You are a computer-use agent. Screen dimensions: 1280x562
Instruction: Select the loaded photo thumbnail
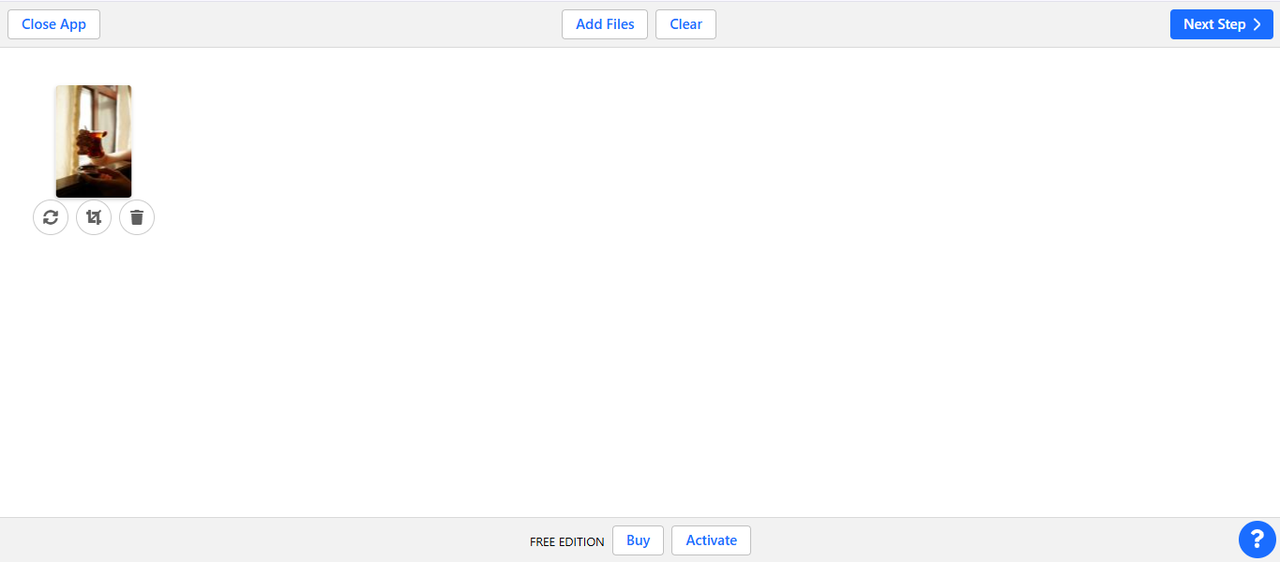pos(94,141)
